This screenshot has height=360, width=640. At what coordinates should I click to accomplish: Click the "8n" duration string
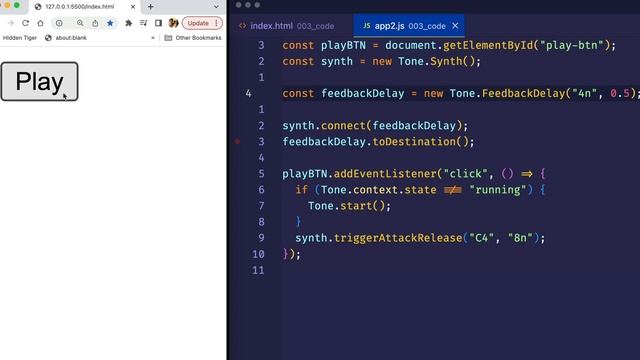pos(520,238)
